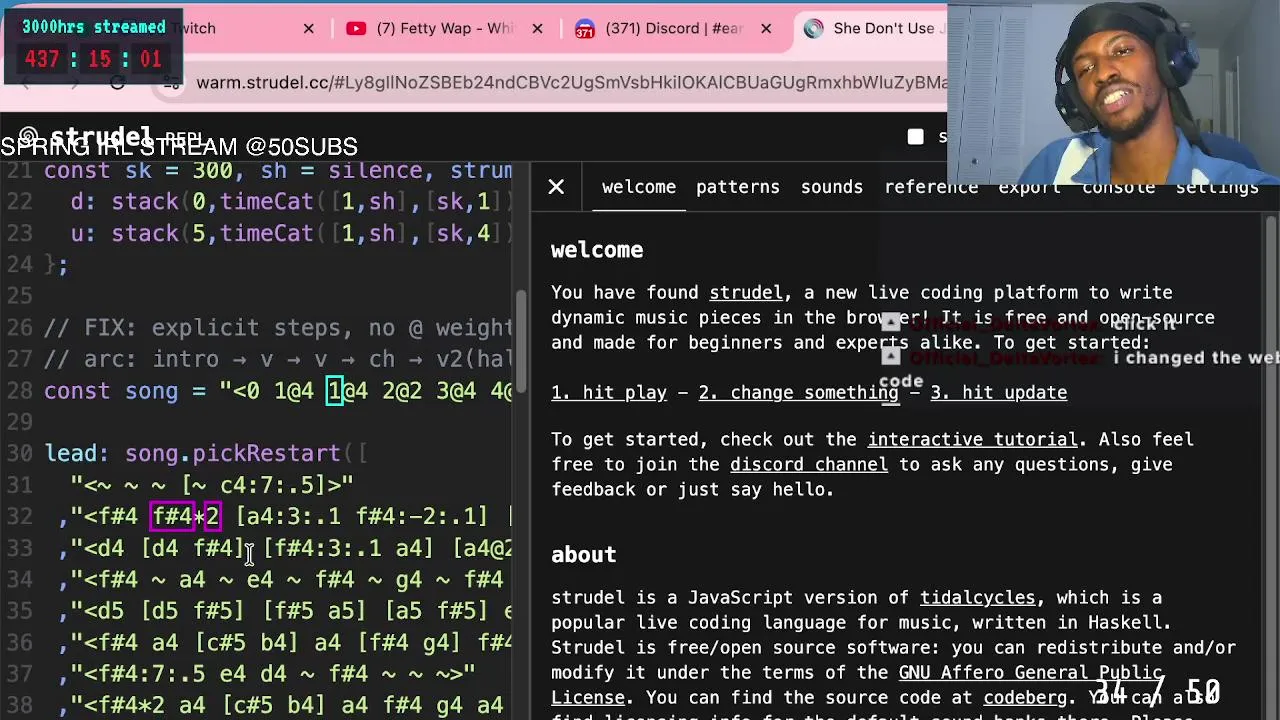Image resolution: width=1280 pixels, height=720 pixels.
Task: Follow the strudel link in welcome text
Action: [746, 293]
